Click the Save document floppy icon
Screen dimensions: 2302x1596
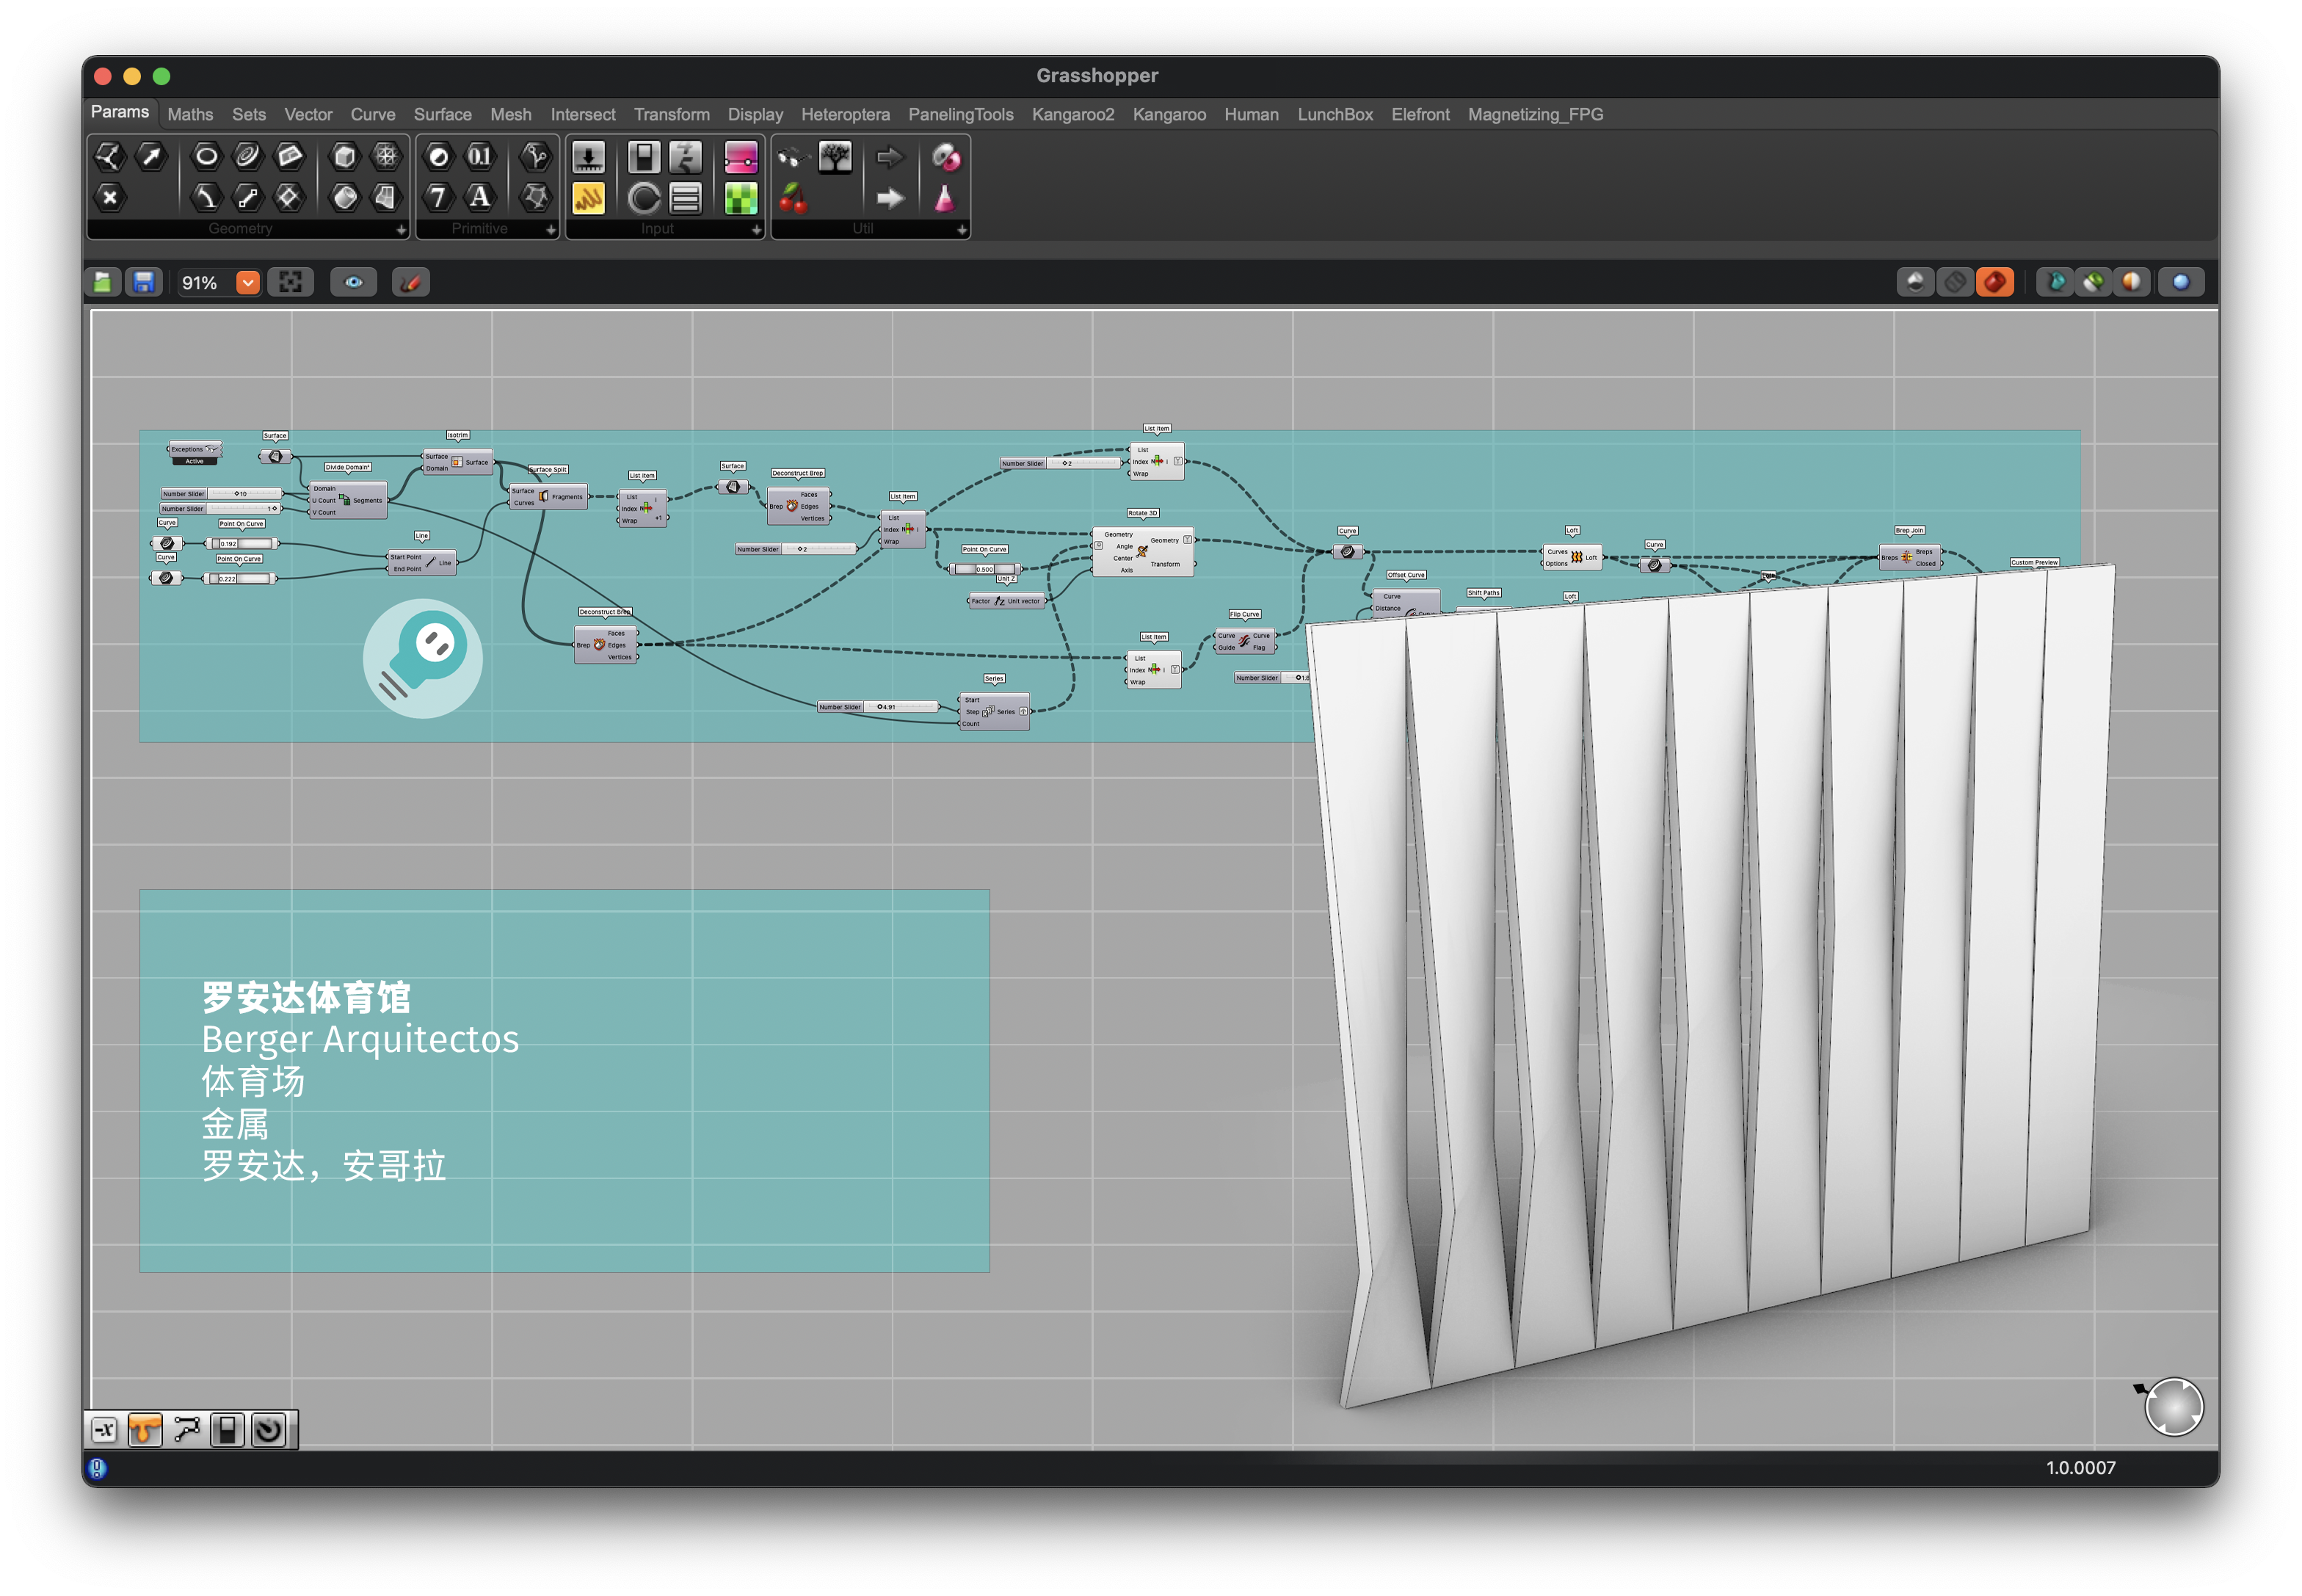pos(144,283)
